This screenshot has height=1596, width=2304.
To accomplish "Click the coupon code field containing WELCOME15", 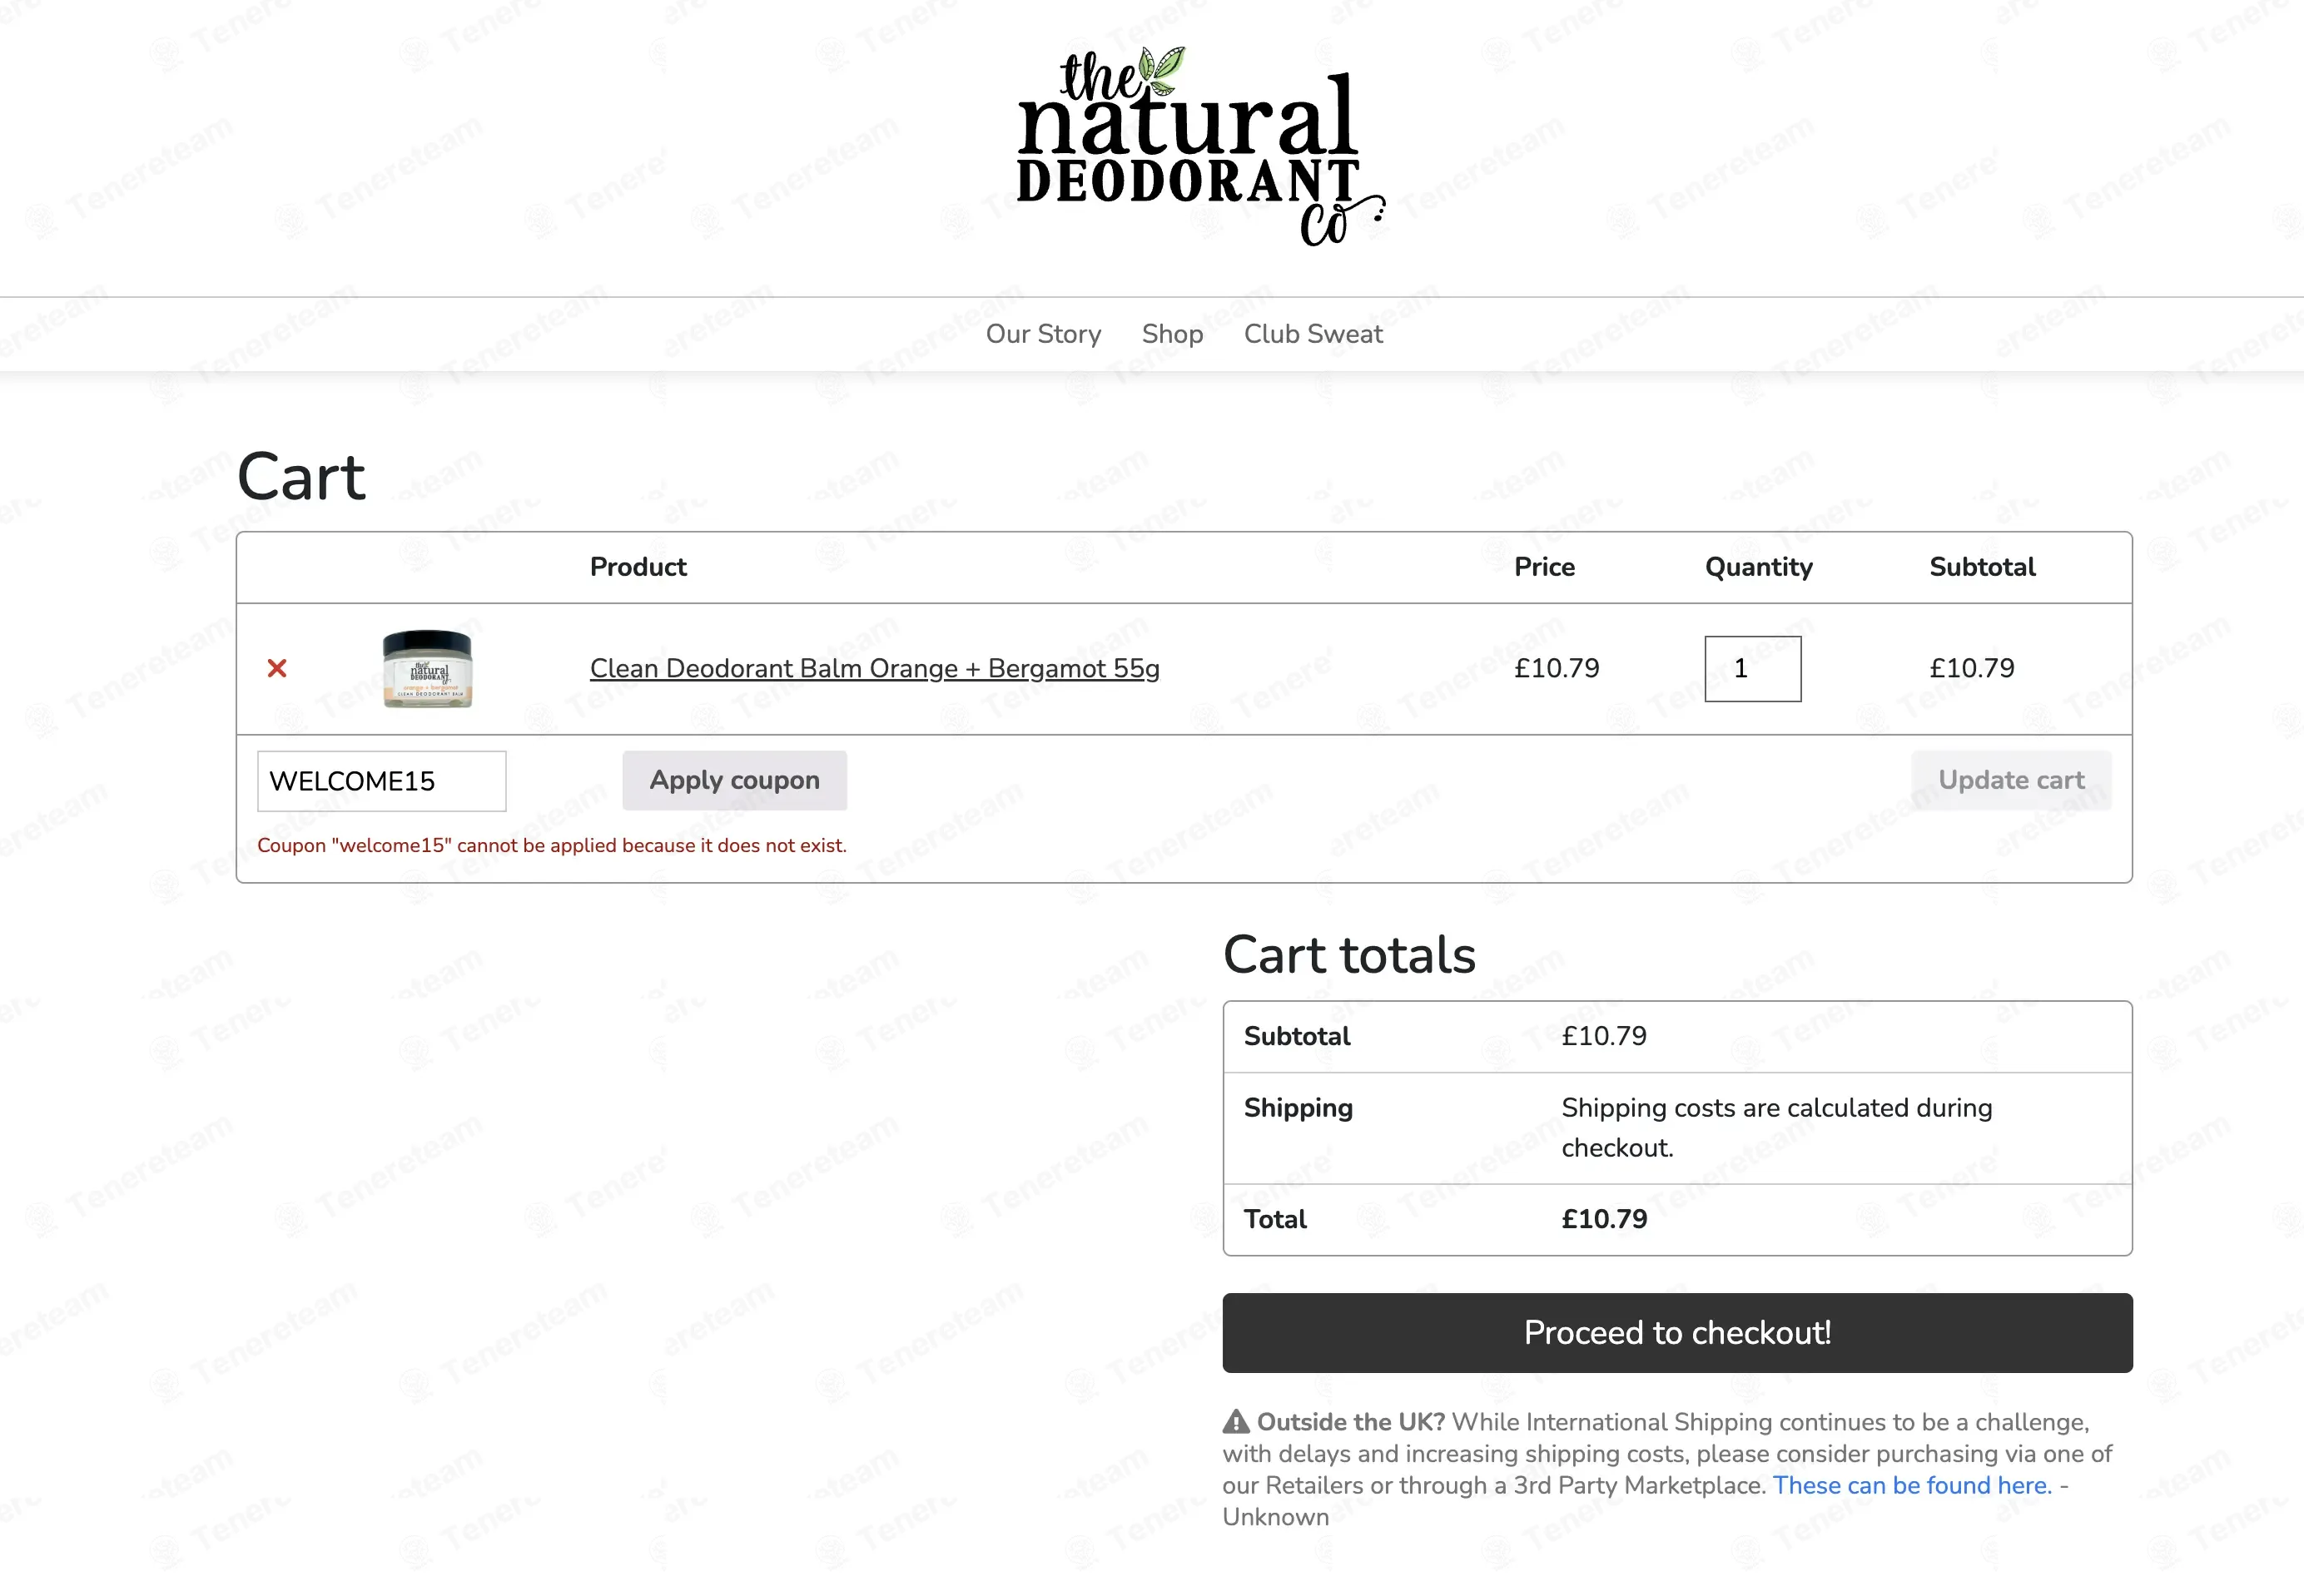I will tap(381, 781).
